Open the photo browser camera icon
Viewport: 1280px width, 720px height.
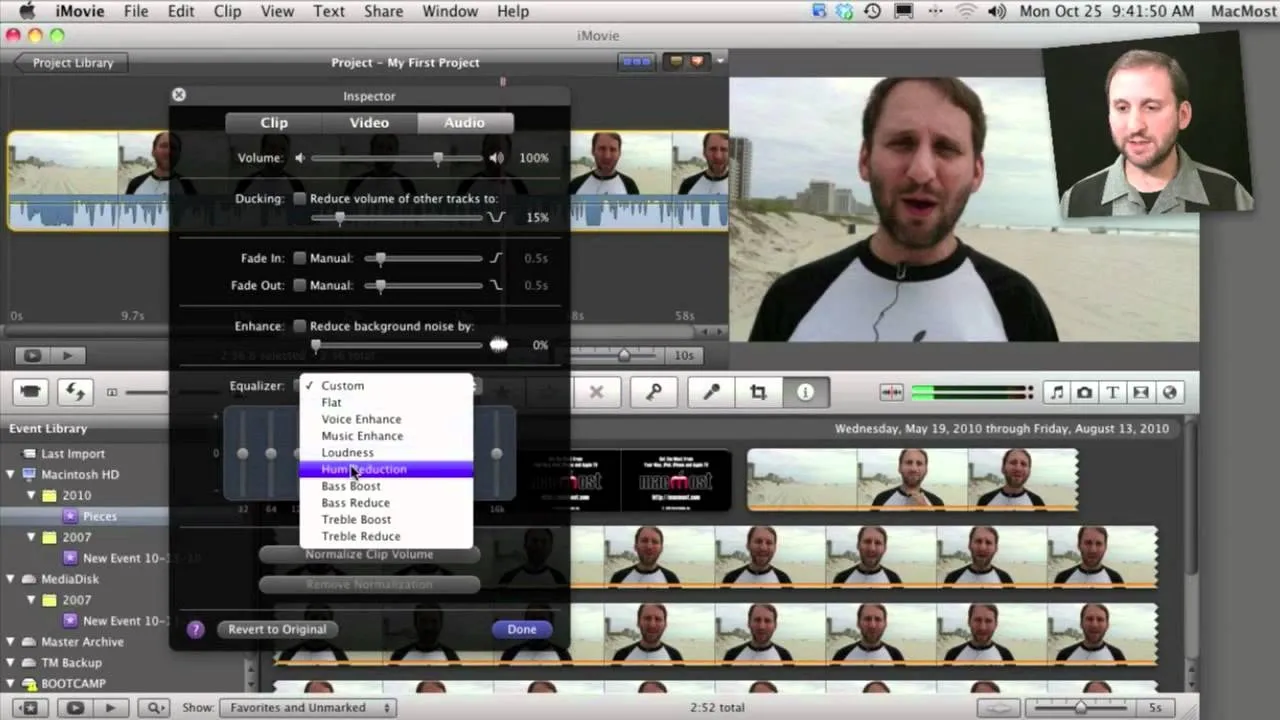(x=1085, y=393)
